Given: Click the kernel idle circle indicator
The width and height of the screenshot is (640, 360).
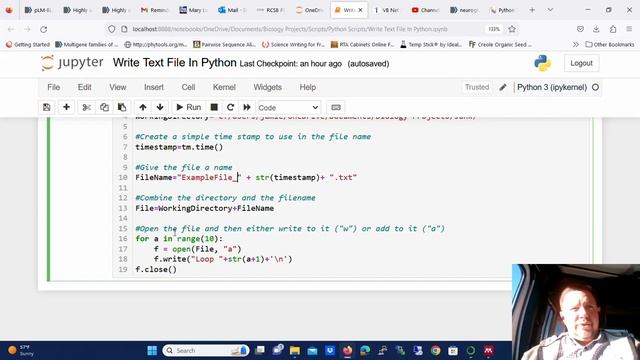Looking at the screenshot, I should [596, 87].
